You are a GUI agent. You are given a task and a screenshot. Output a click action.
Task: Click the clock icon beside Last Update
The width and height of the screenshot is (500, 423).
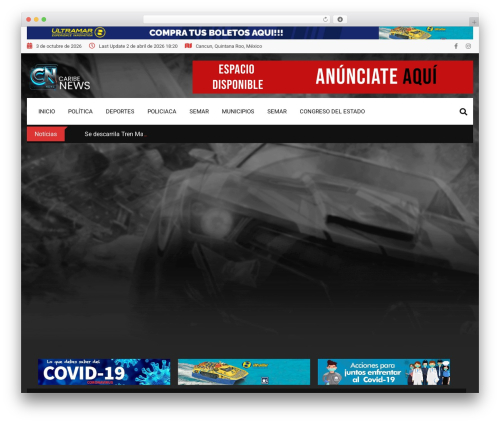[x=92, y=46]
